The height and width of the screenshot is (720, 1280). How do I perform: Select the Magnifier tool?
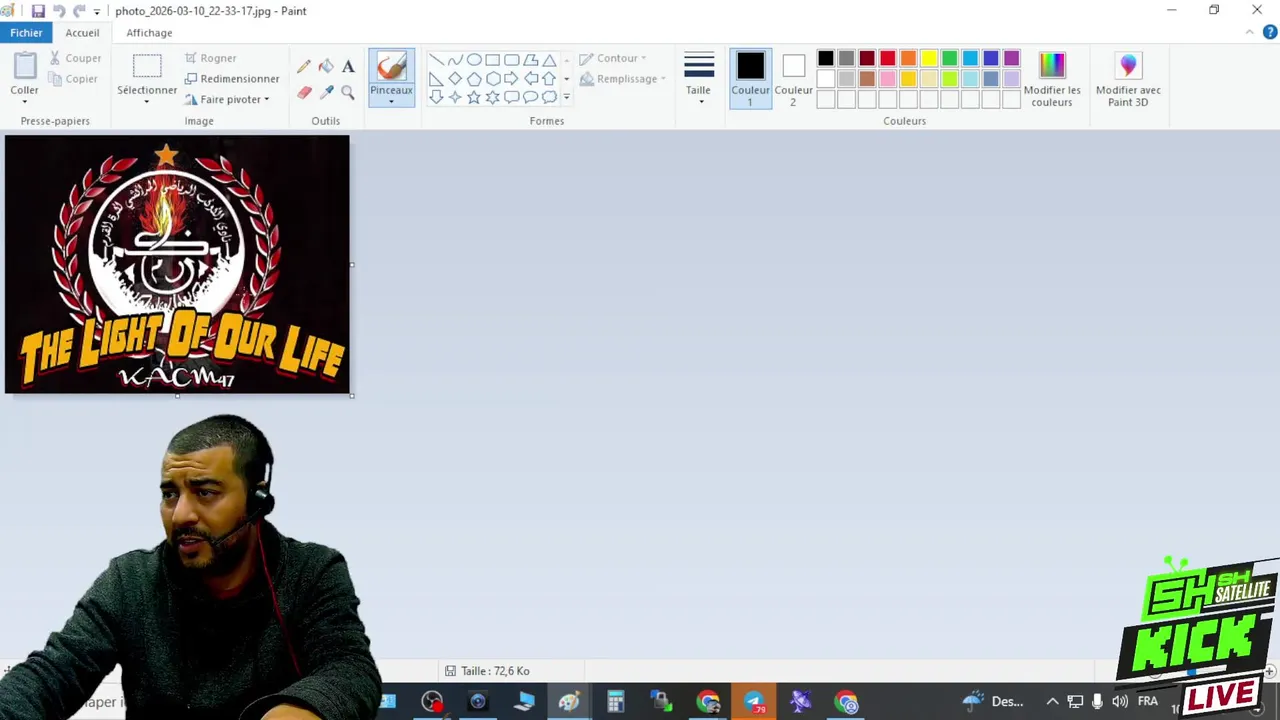(348, 92)
